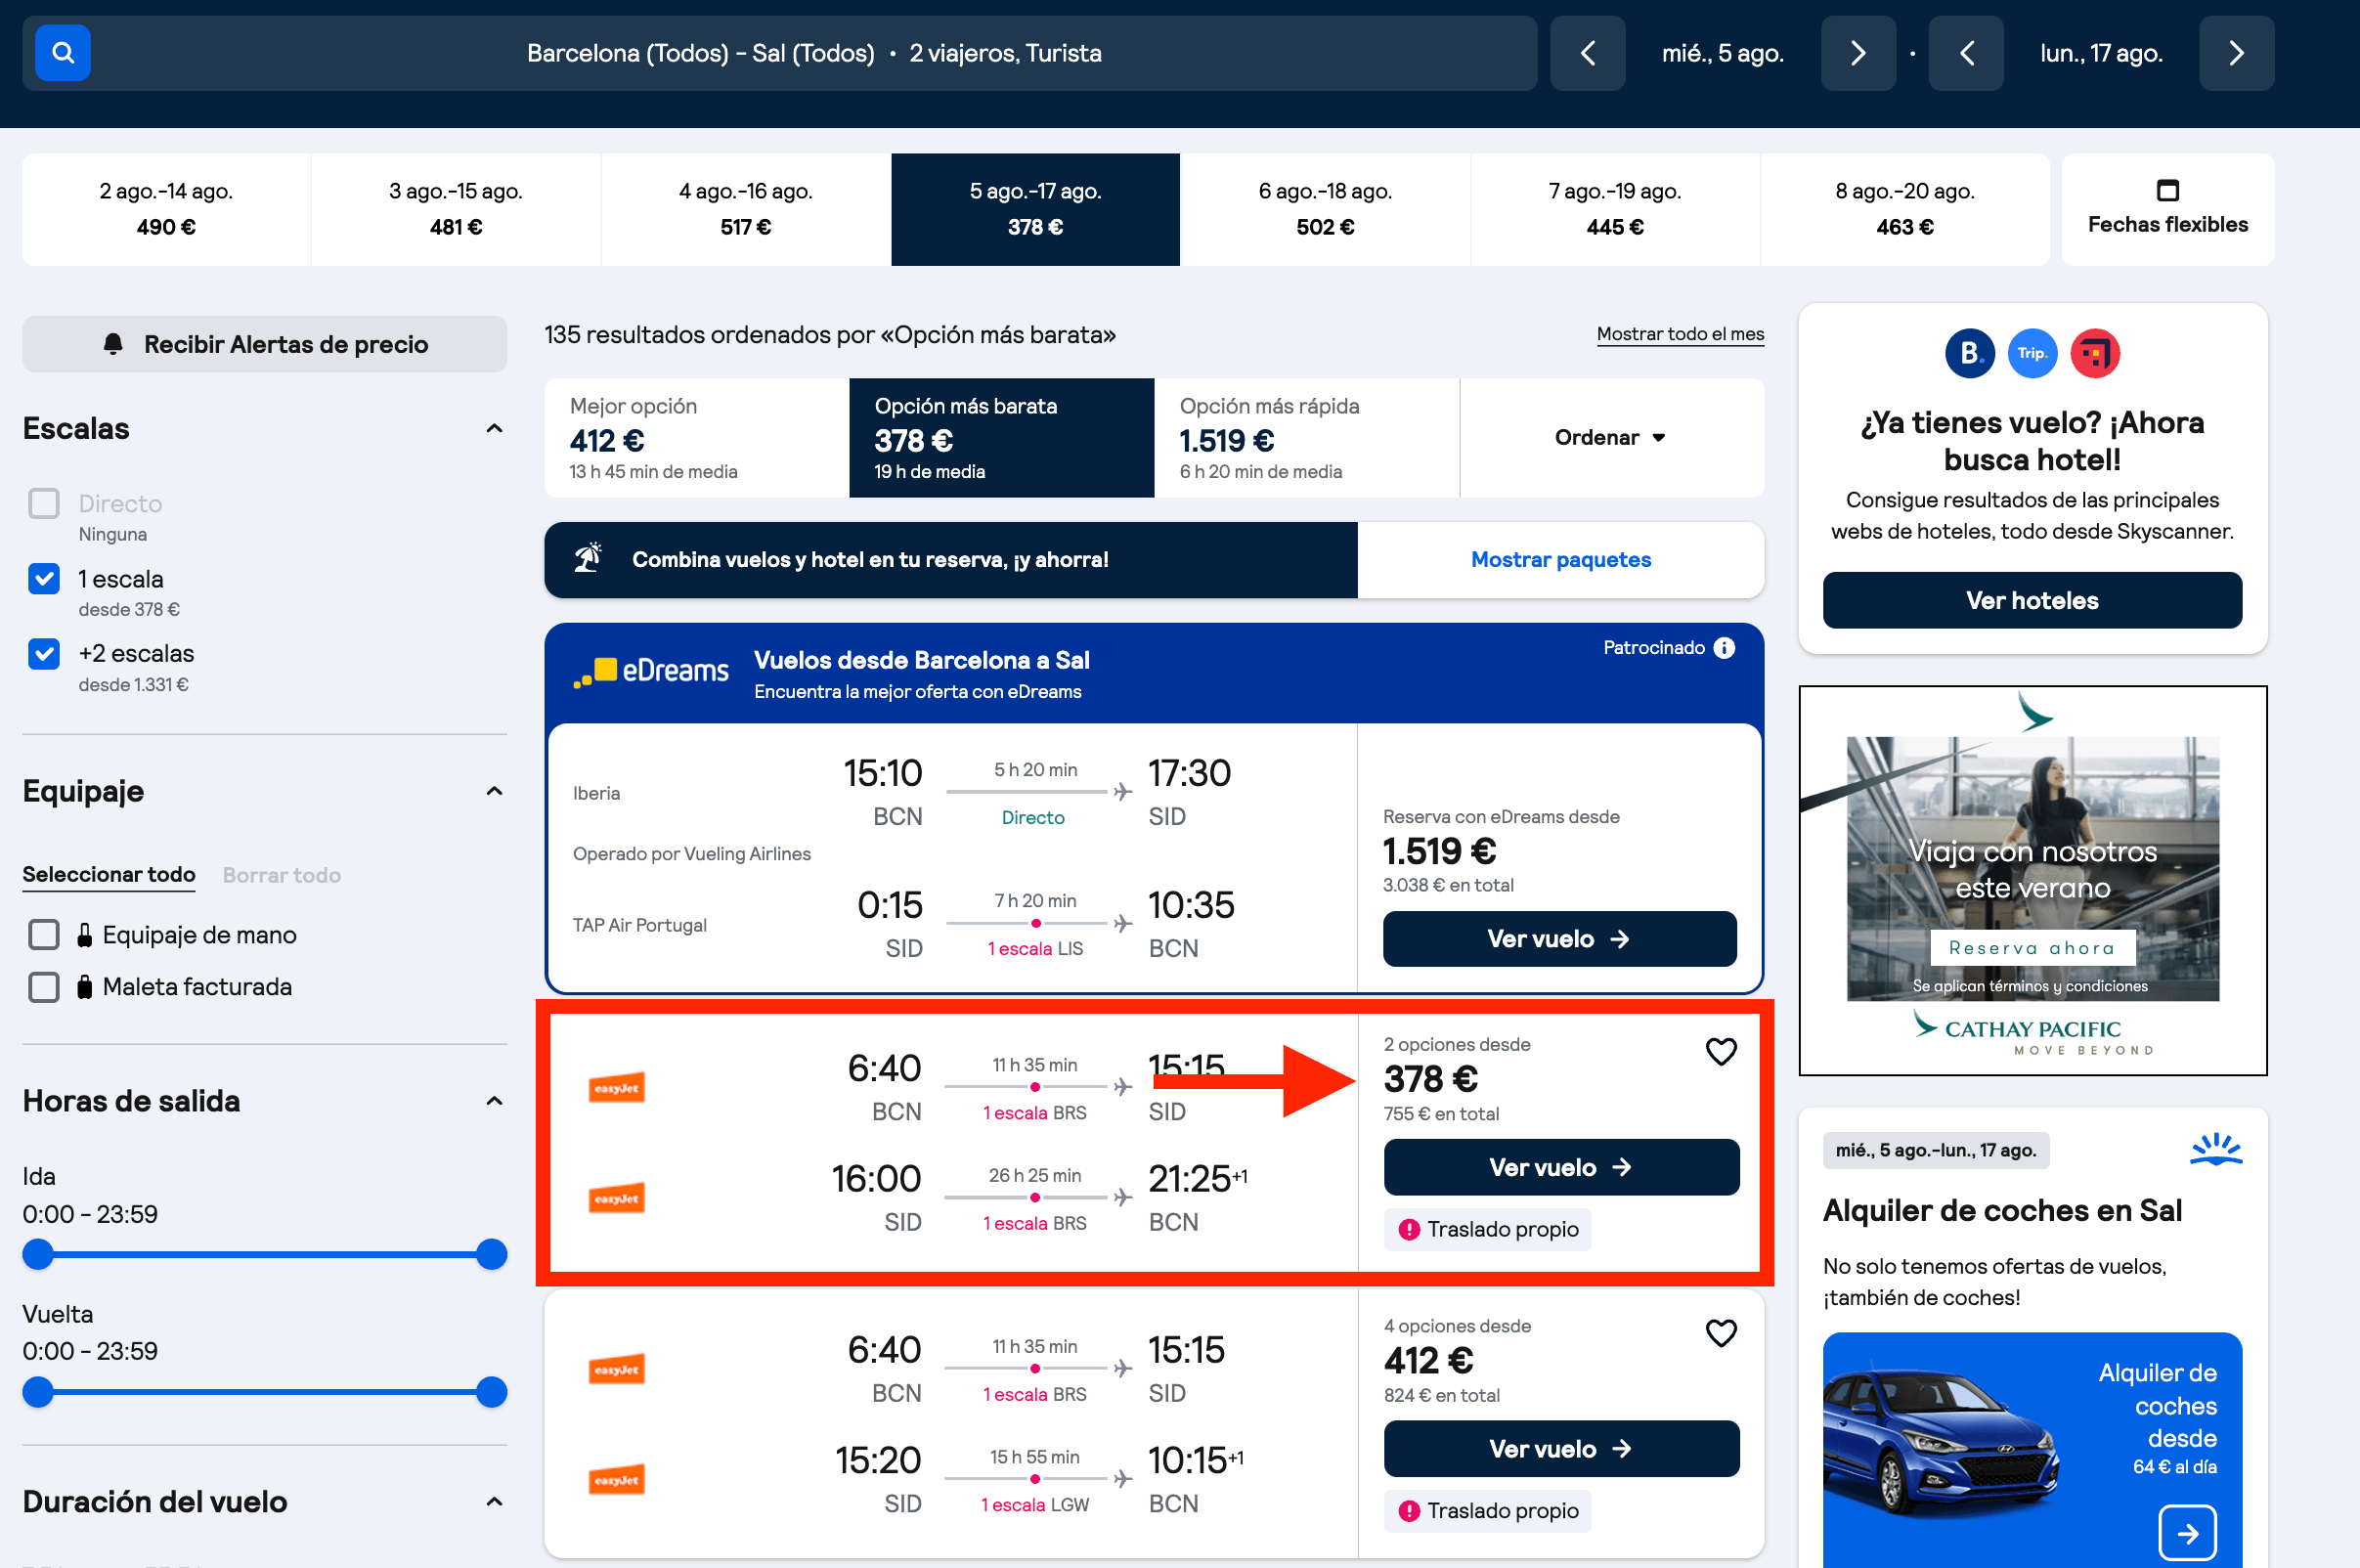Select dates 3 ago.-15 ago. for 481 €
Viewport: 2360px width, 1568px height.
[456, 209]
